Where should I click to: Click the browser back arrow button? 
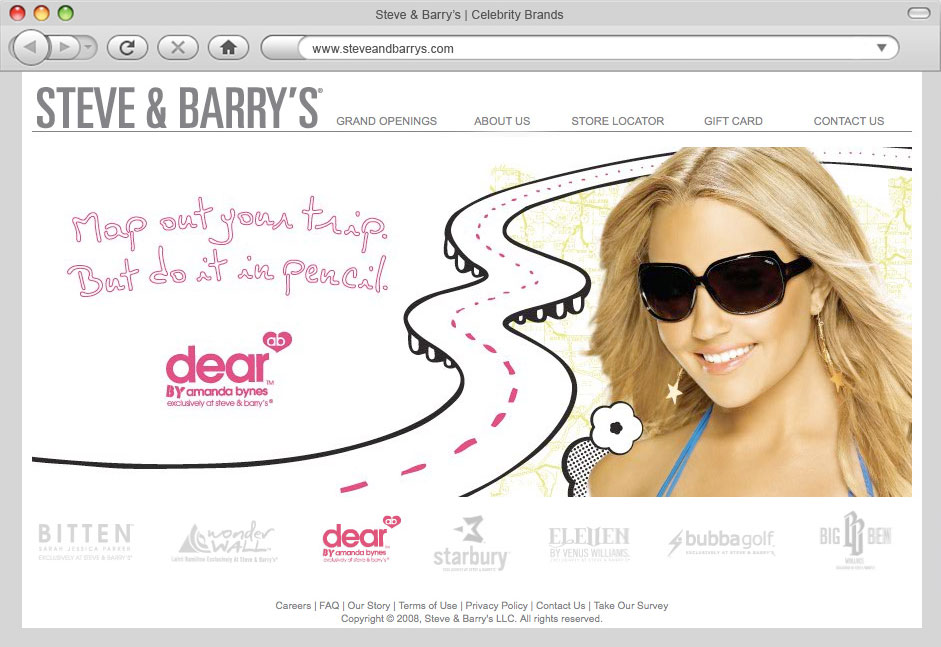(30, 47)
